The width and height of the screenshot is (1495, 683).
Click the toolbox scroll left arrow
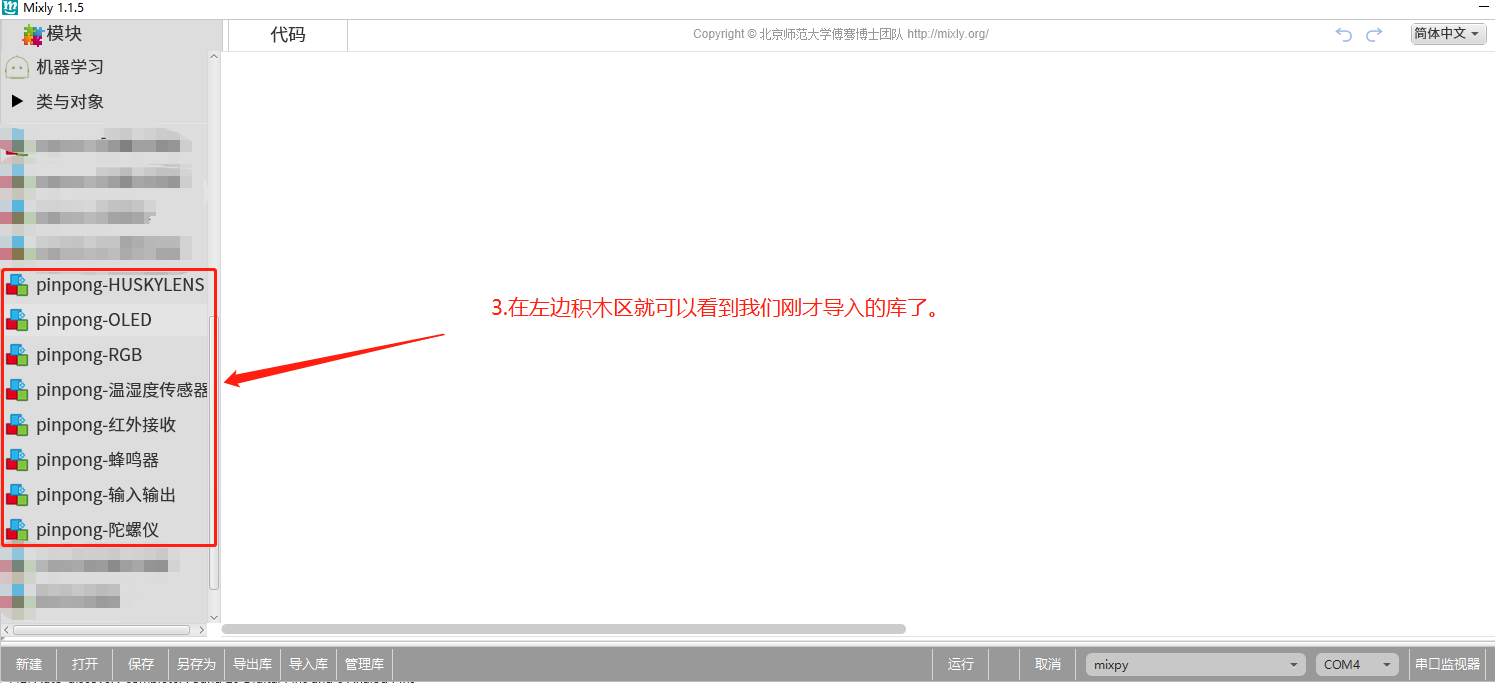click(x=5, y=630)
